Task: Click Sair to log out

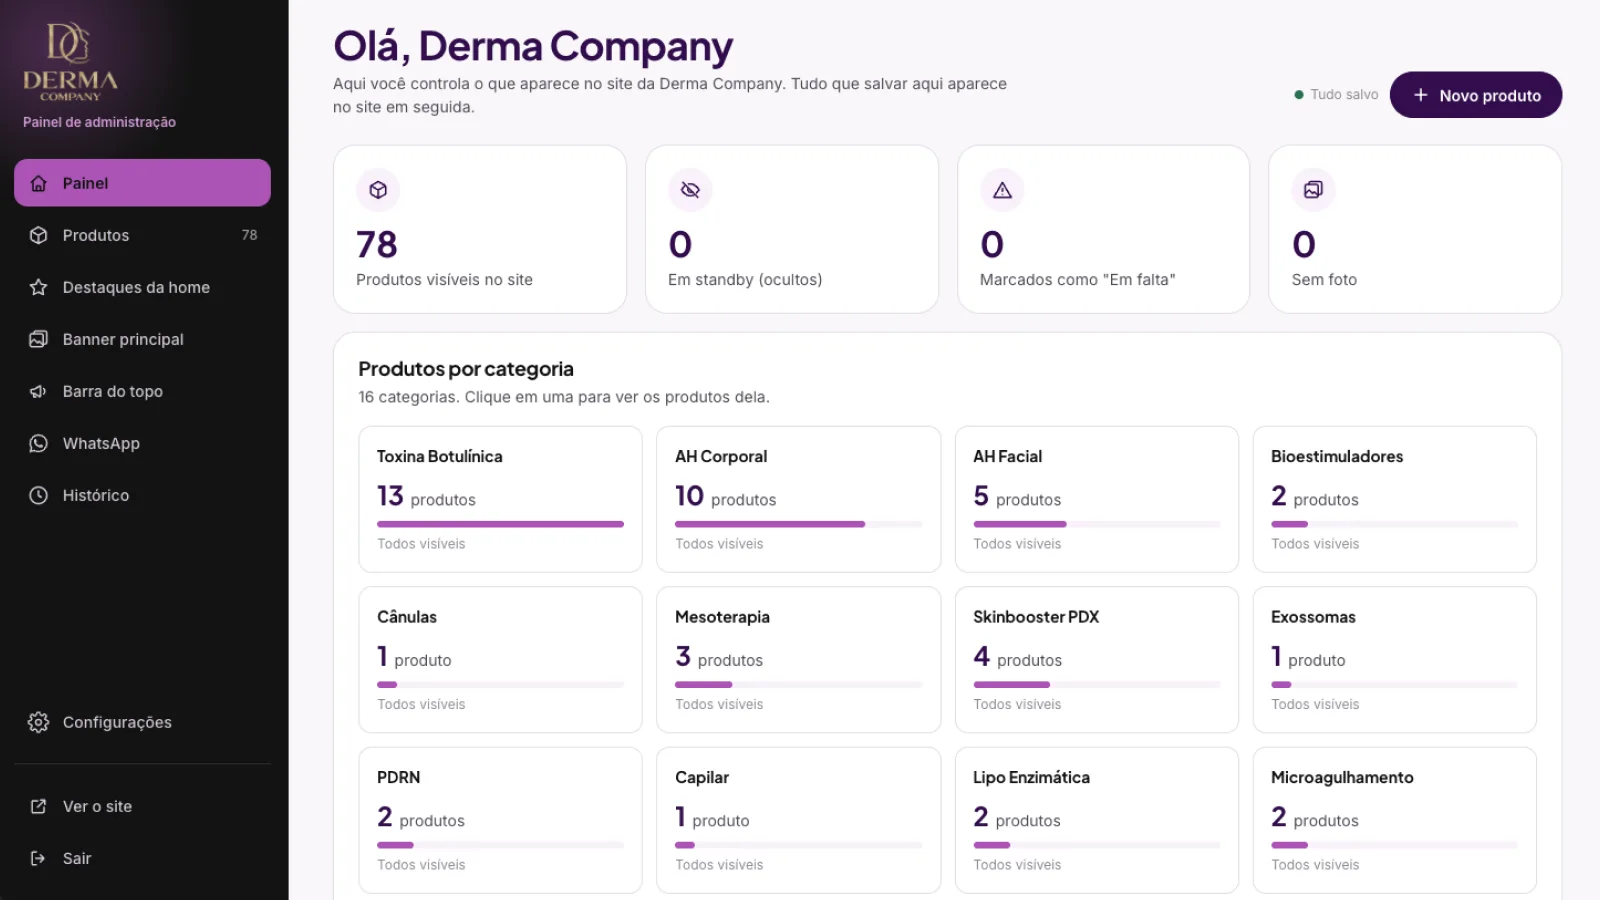Action: 142,858
